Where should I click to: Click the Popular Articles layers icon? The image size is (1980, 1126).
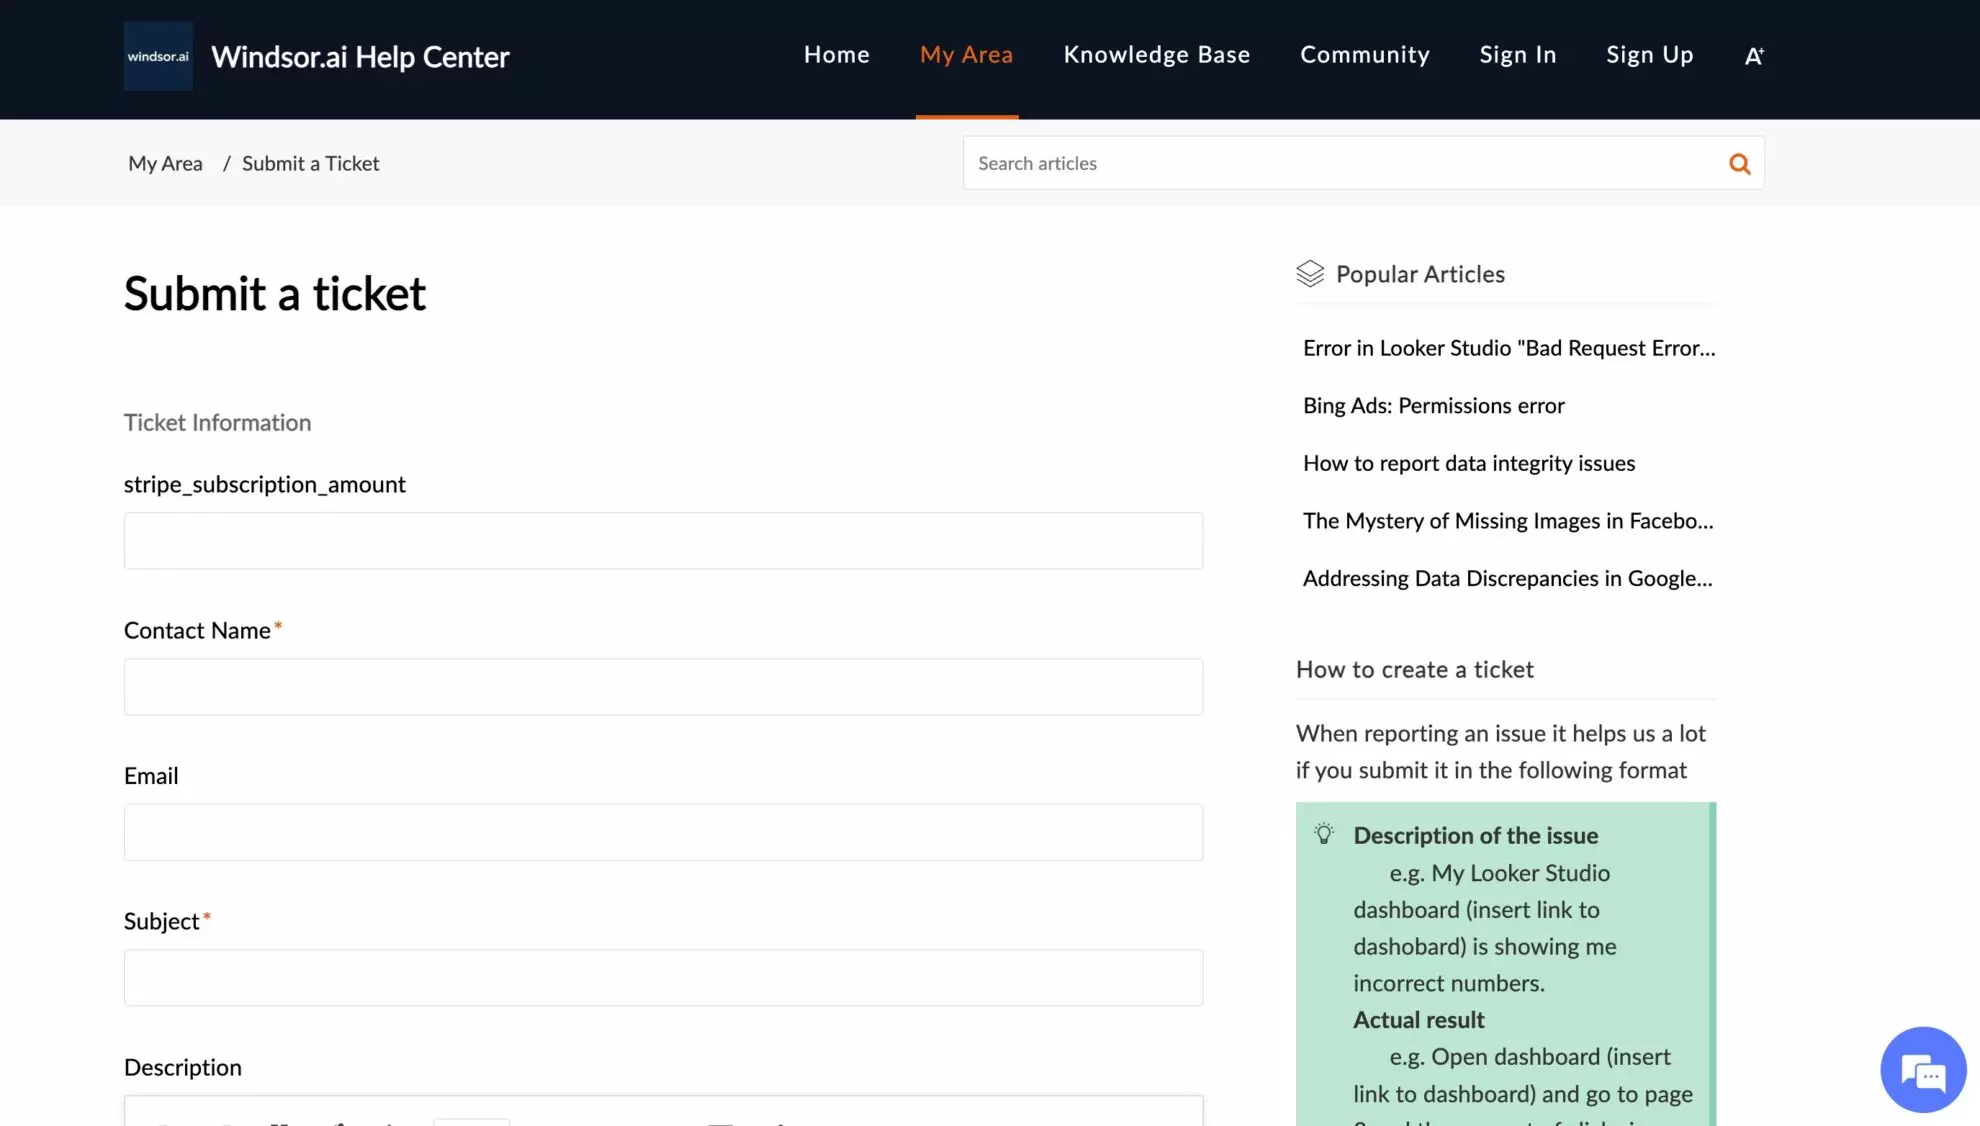(1309, 274)
